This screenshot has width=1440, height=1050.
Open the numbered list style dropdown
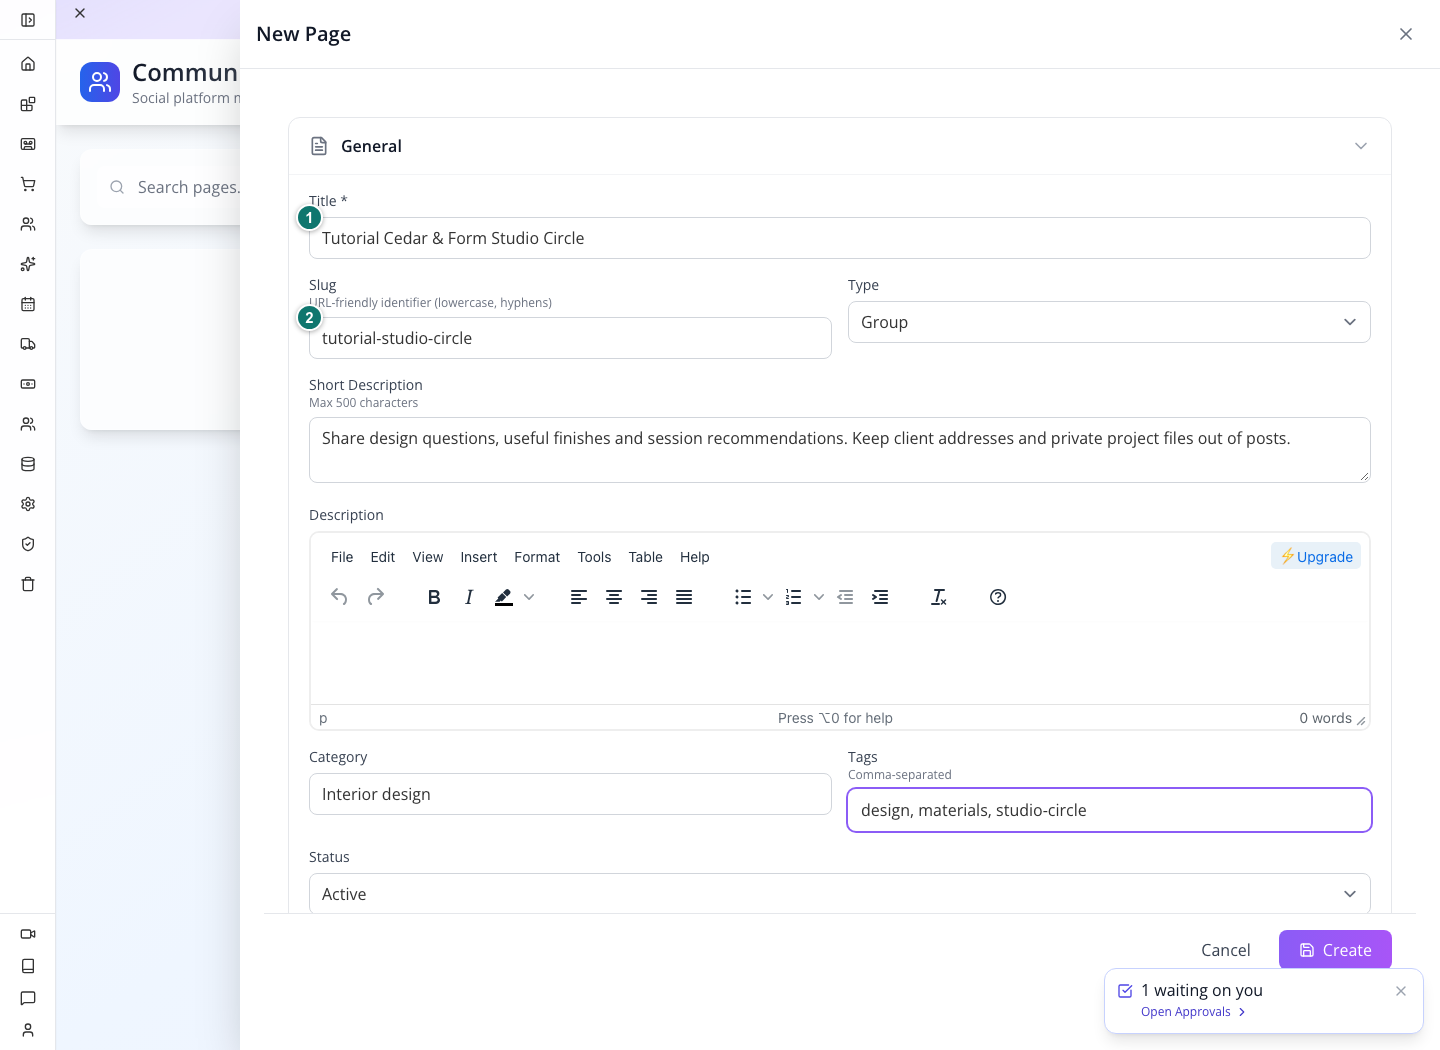[x=819, y=597]
